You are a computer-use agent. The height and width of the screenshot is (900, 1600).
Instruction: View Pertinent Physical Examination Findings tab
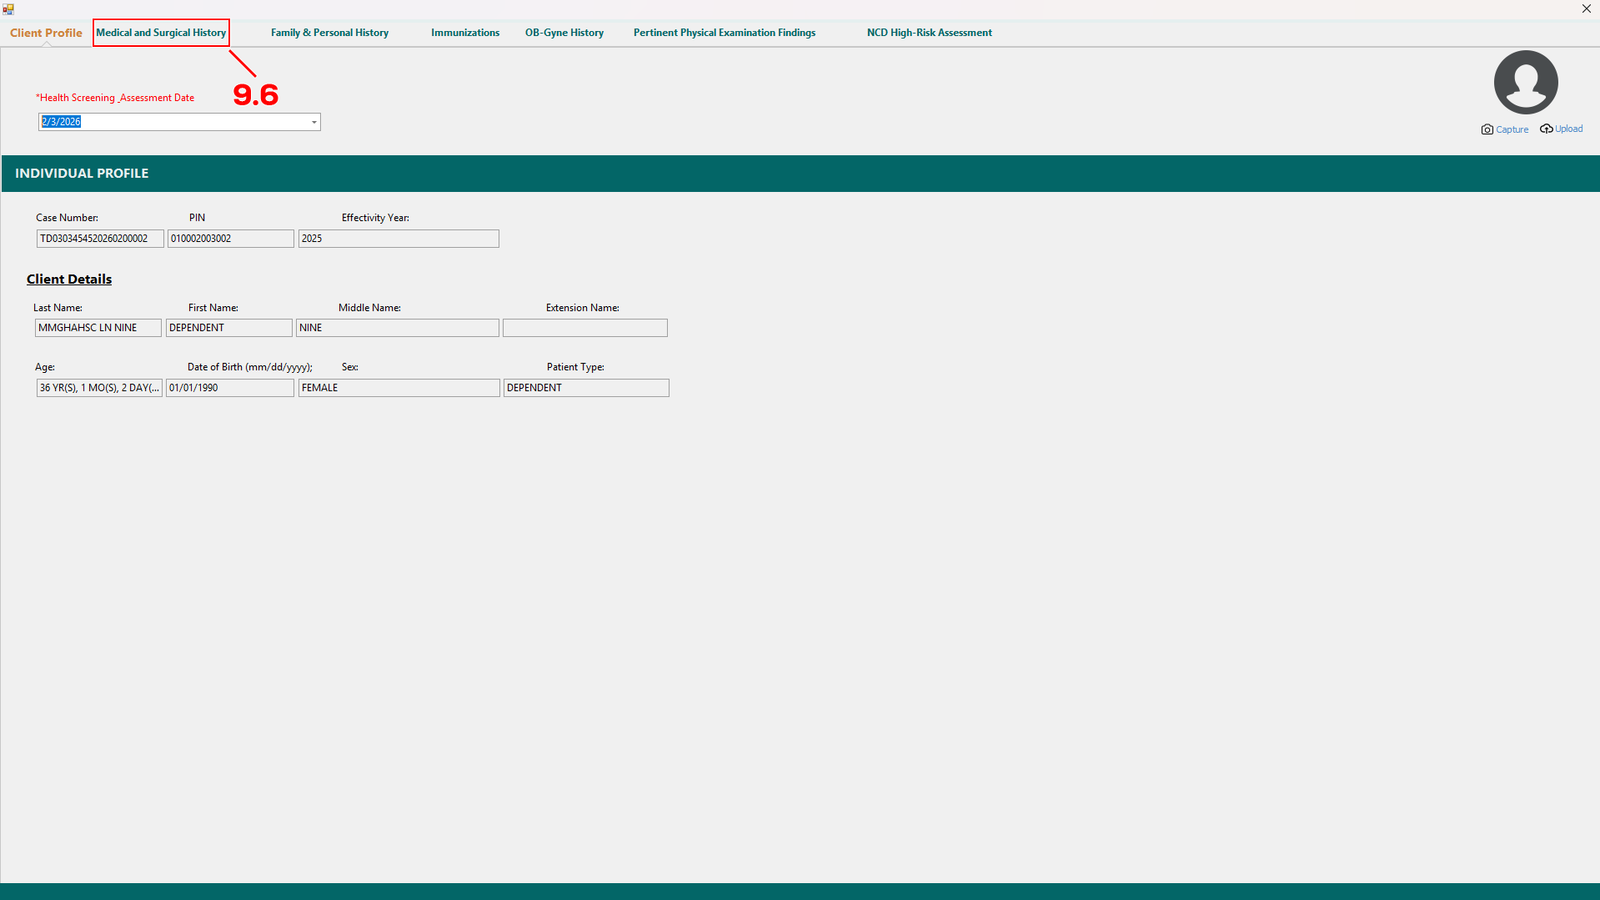click(724, 33)
